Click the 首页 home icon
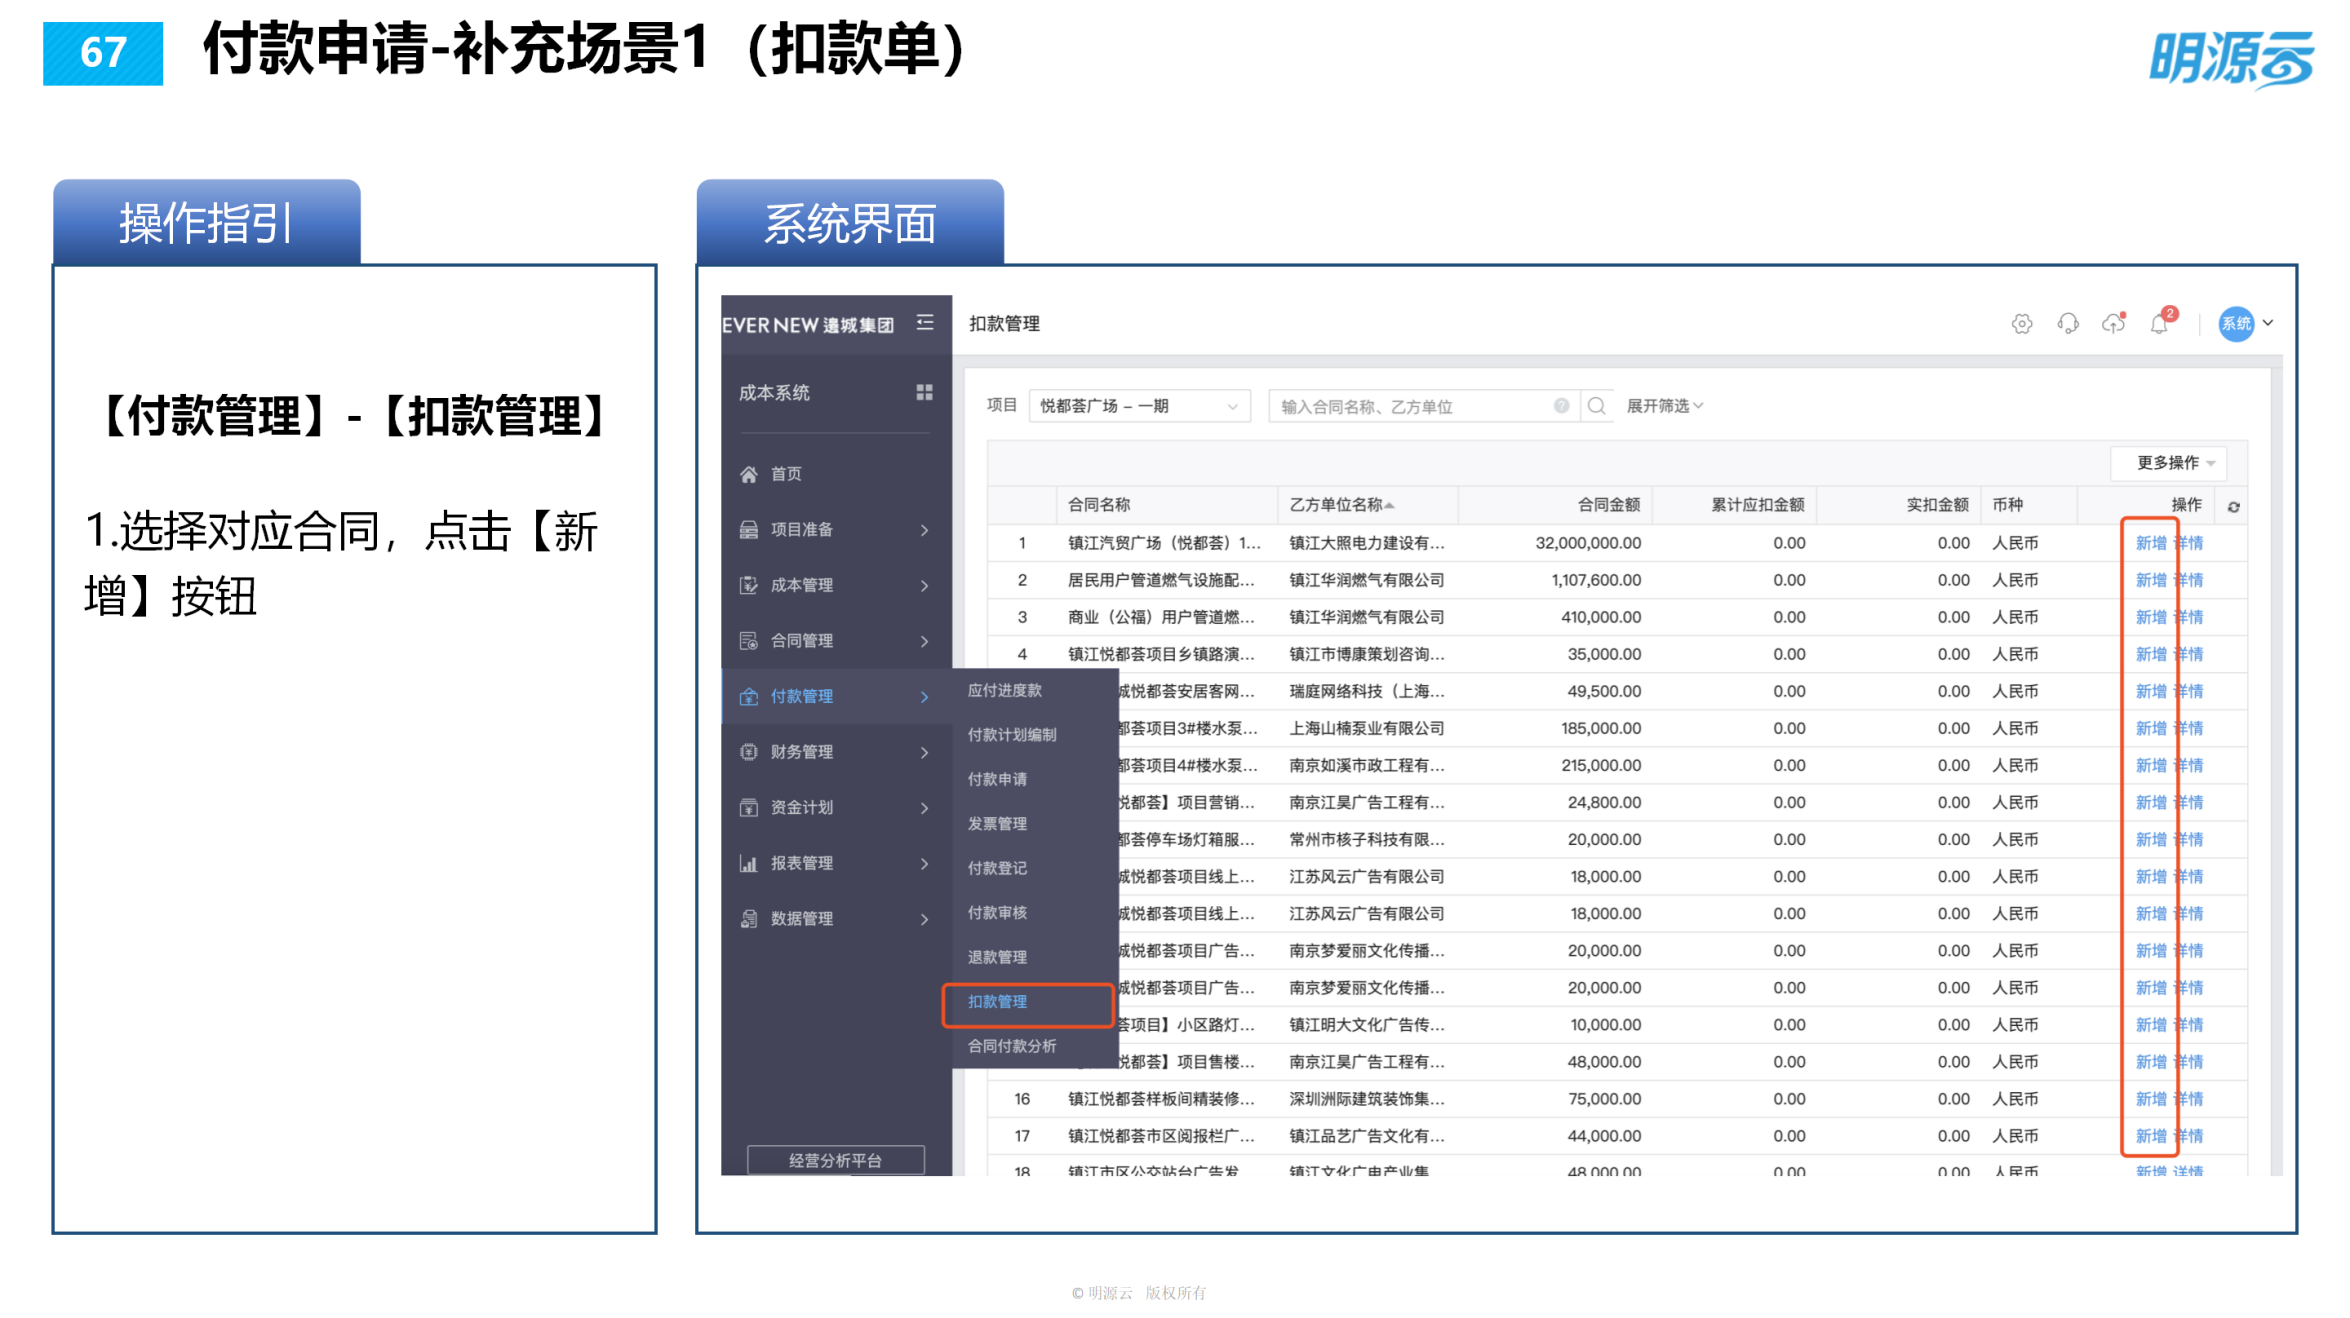The image size is (2350, 1318). 750,474
